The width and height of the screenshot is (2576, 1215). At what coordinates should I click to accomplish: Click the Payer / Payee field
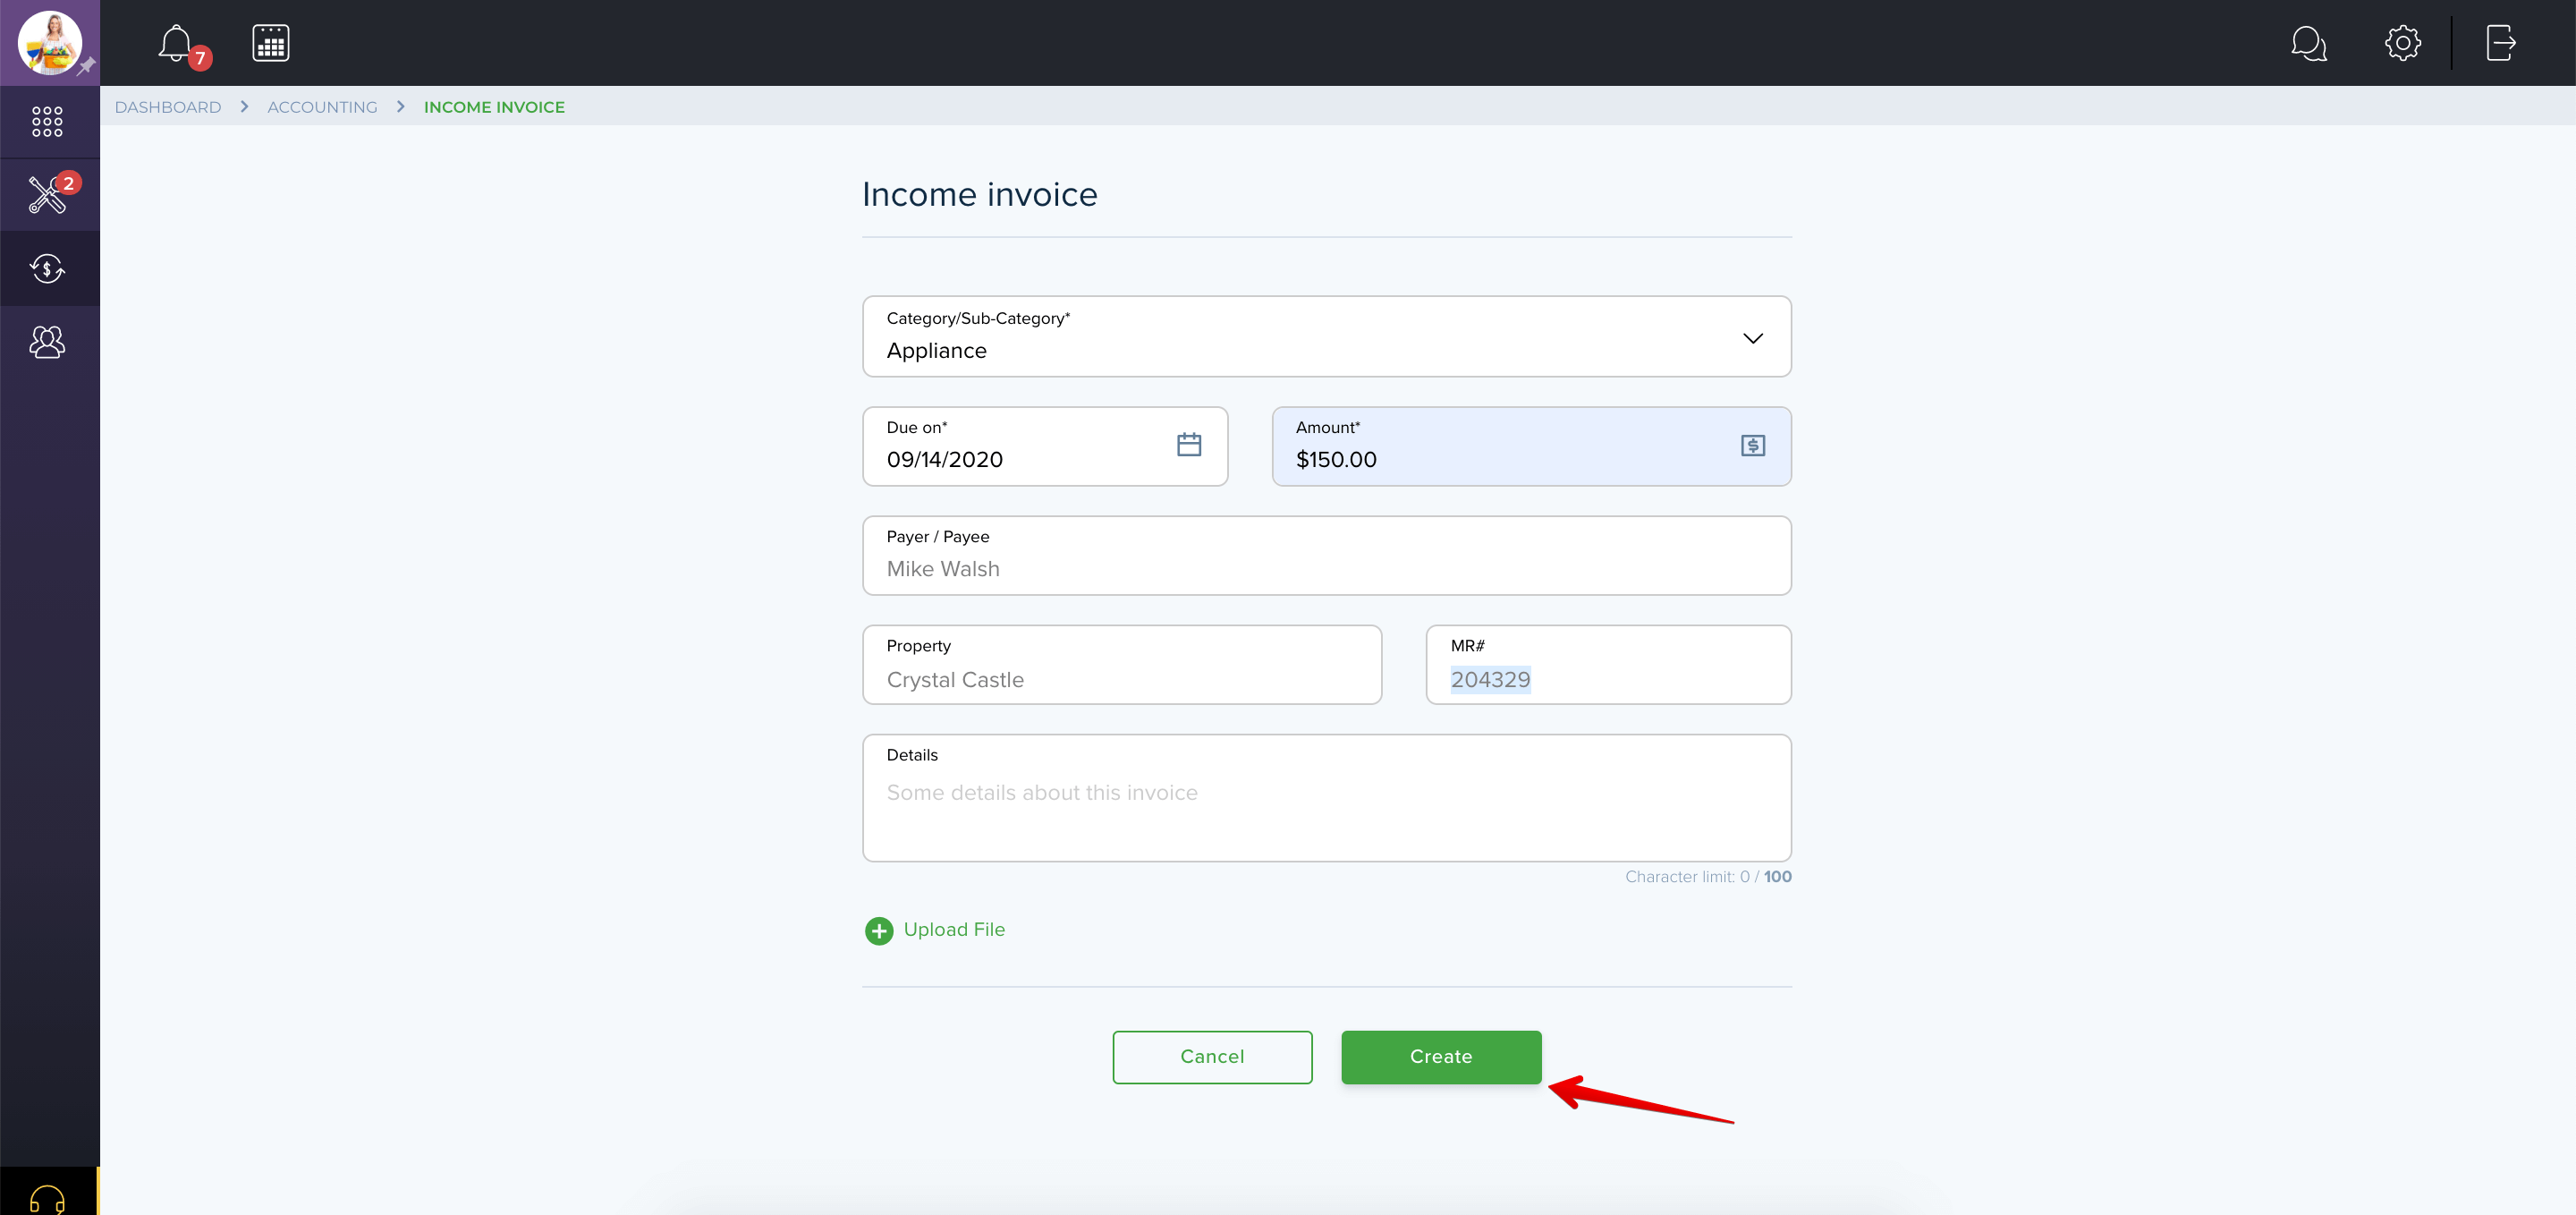1326,556
